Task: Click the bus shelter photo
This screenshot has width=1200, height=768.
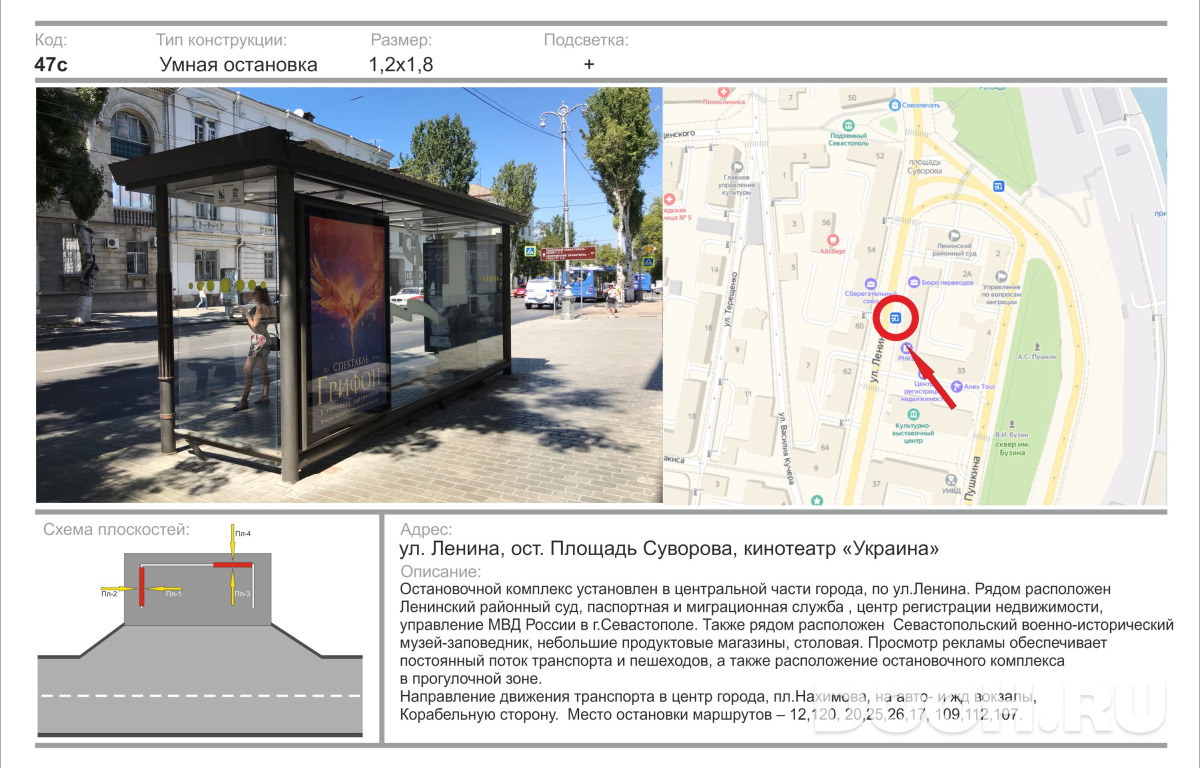Action: point(349,295)
